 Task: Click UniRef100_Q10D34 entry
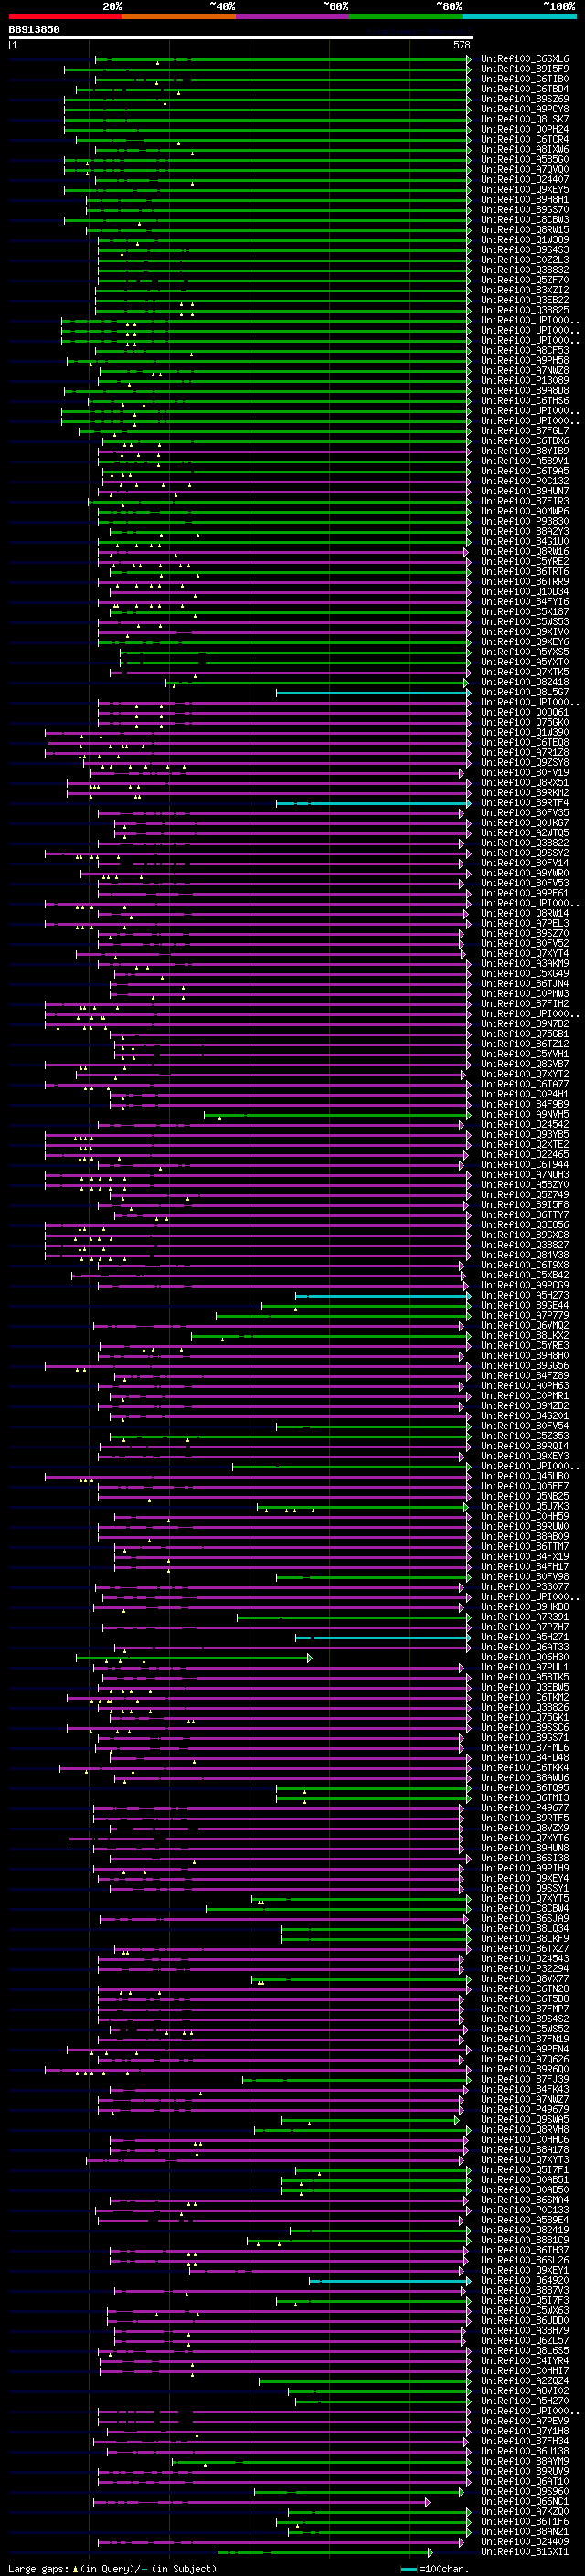pyautogui.click(x=525, y=592)
